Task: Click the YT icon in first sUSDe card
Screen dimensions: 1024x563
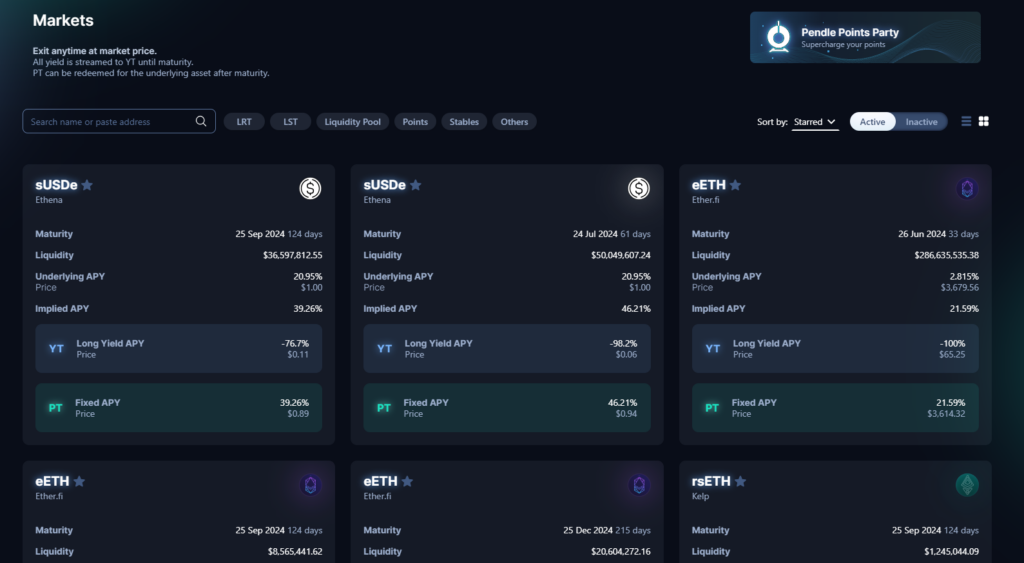Action: pyautogui.click(x=56, y=349)
